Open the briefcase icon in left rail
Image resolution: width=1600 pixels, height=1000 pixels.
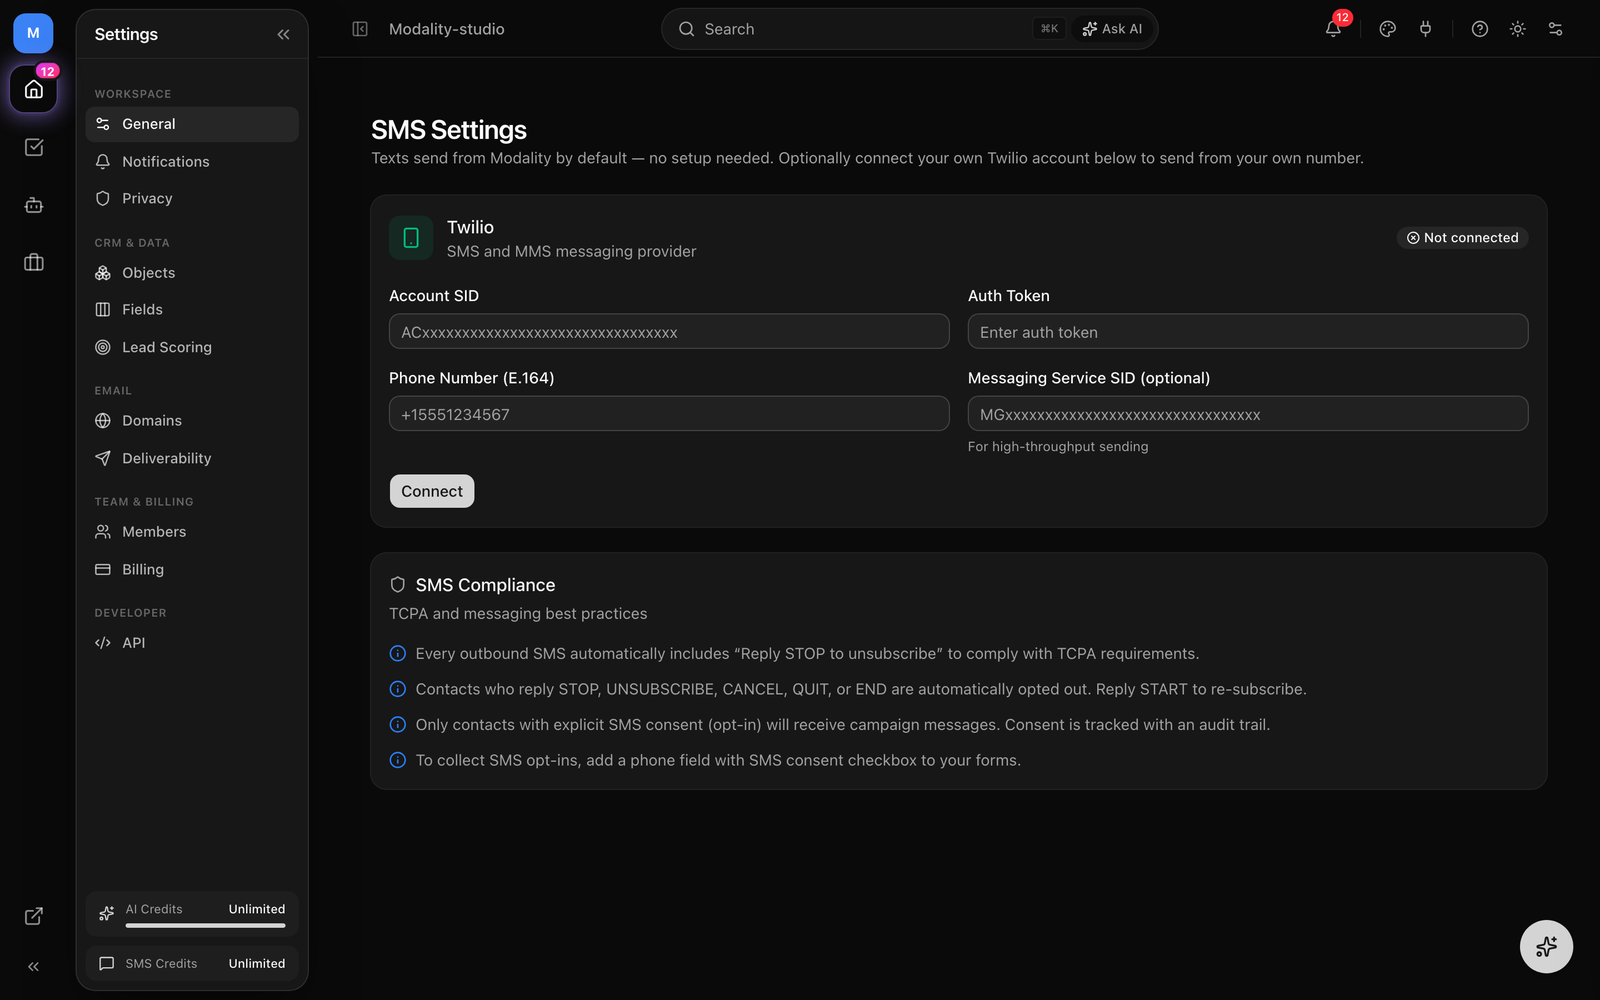point(33,262)
